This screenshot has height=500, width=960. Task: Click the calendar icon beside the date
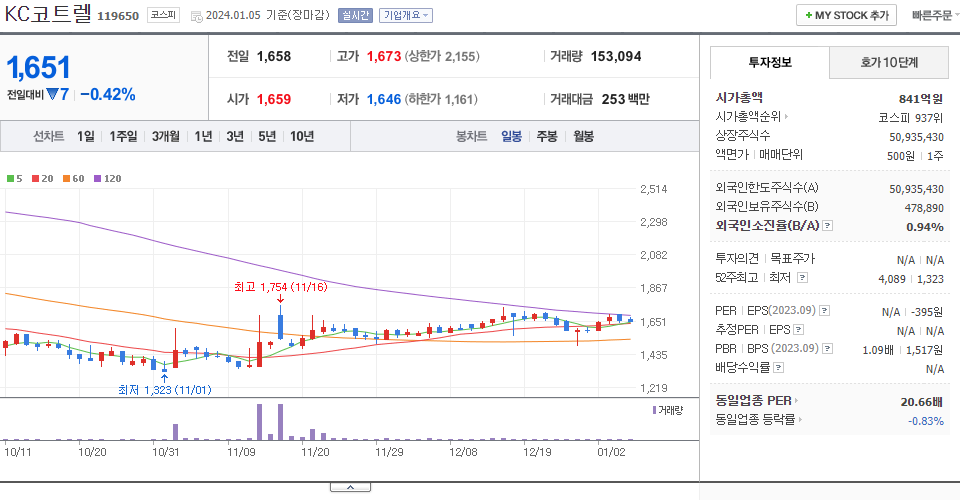pos(197,17)
